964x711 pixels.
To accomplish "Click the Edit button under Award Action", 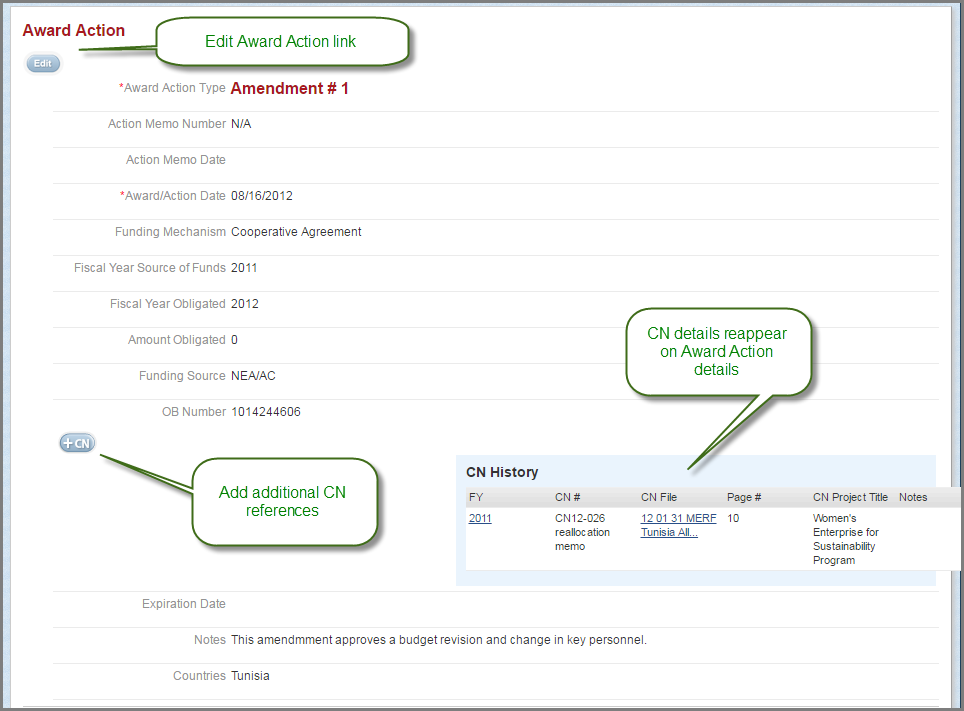I will pyautogui.click(x=43, y=63).
